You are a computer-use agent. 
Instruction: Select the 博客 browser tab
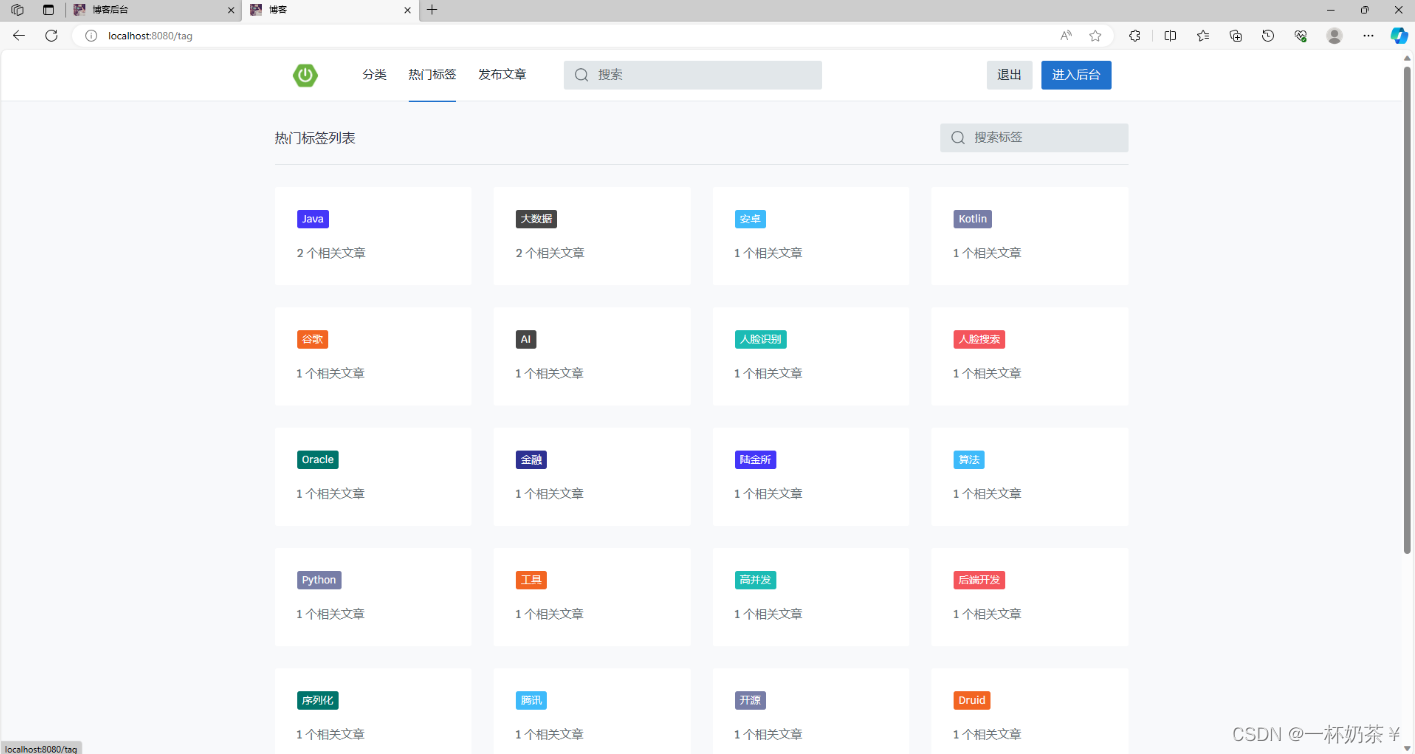tap(330, 10)
